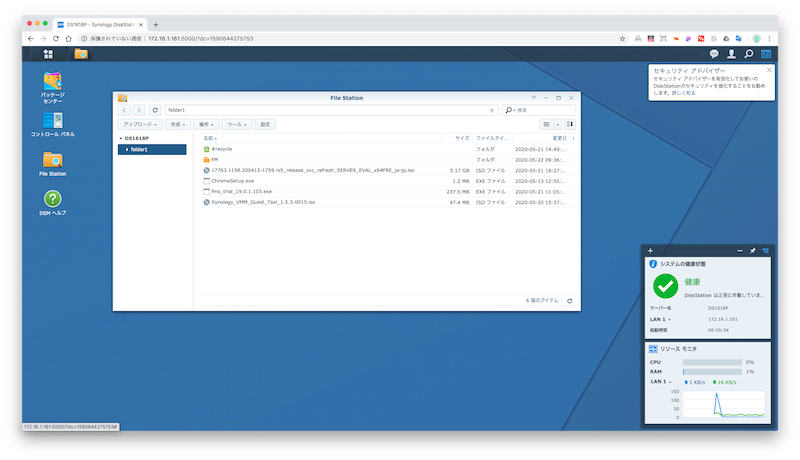Expand the folder1 tree node
Screen dimensions: 800x460
tap(127, 149)
